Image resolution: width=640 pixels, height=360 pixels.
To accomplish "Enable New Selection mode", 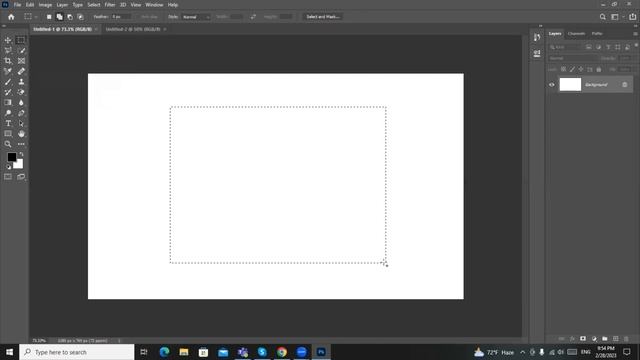I will coord(49,17).
